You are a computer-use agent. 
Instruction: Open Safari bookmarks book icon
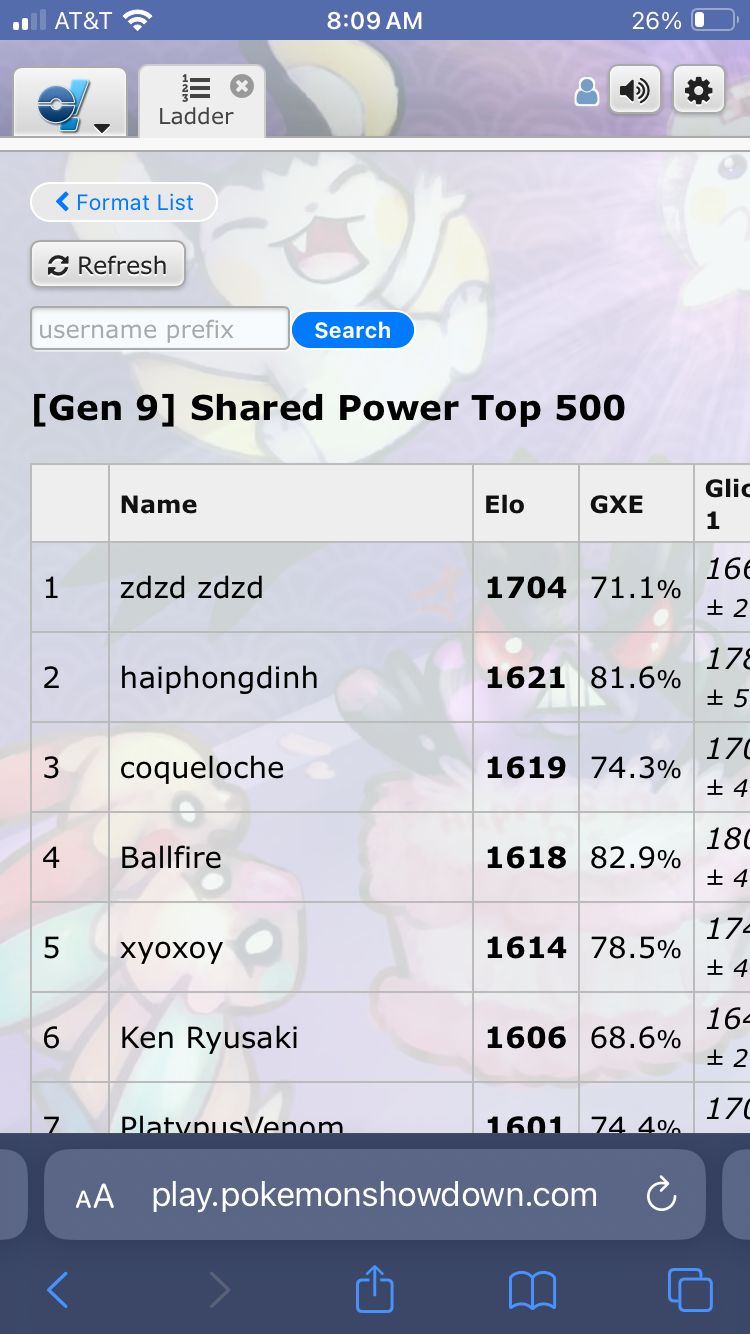point(532,1290)
